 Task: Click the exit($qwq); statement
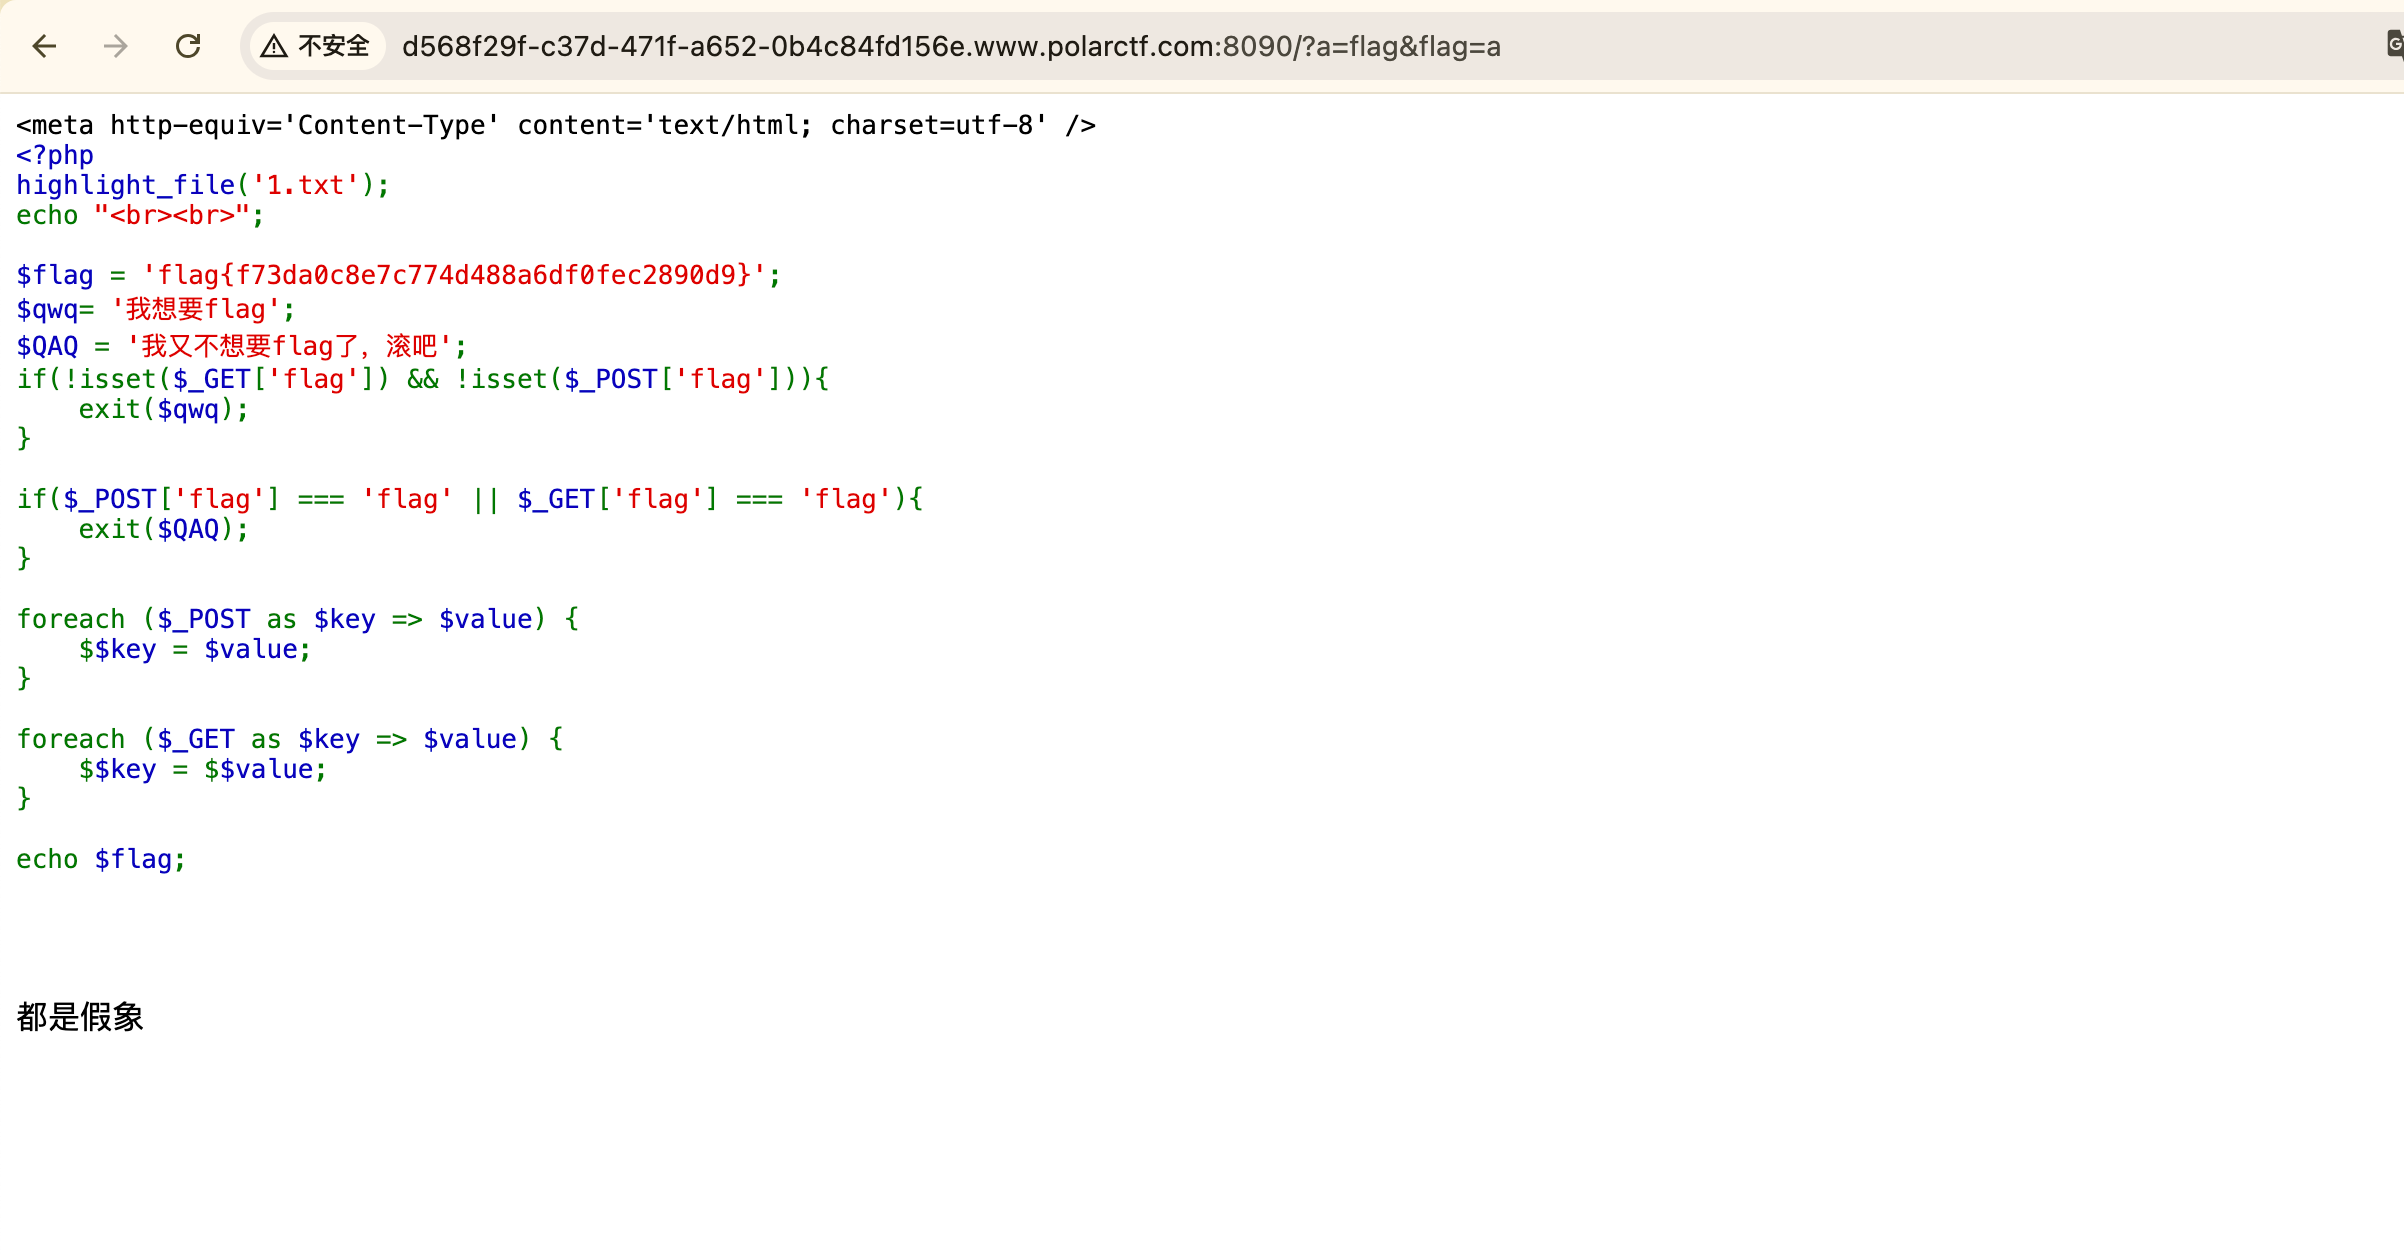(x=163, y=409)
